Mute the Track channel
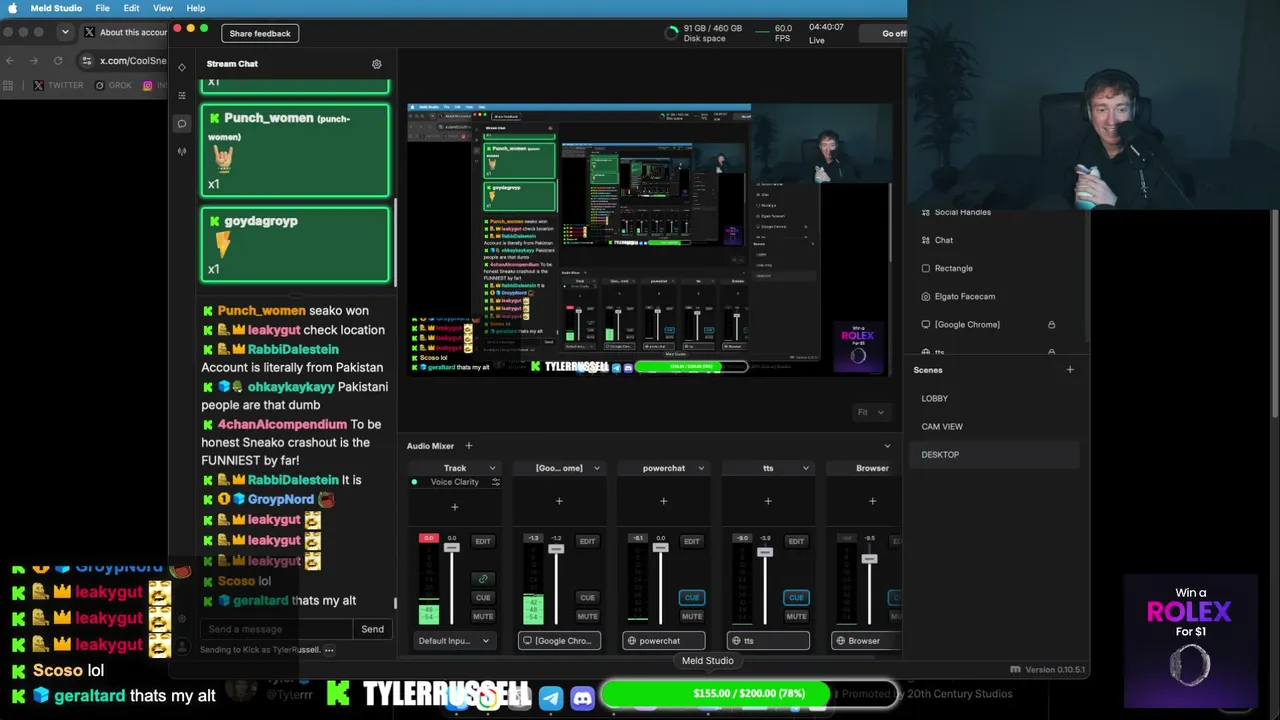The image size is (1280, 720). [483, 616]
